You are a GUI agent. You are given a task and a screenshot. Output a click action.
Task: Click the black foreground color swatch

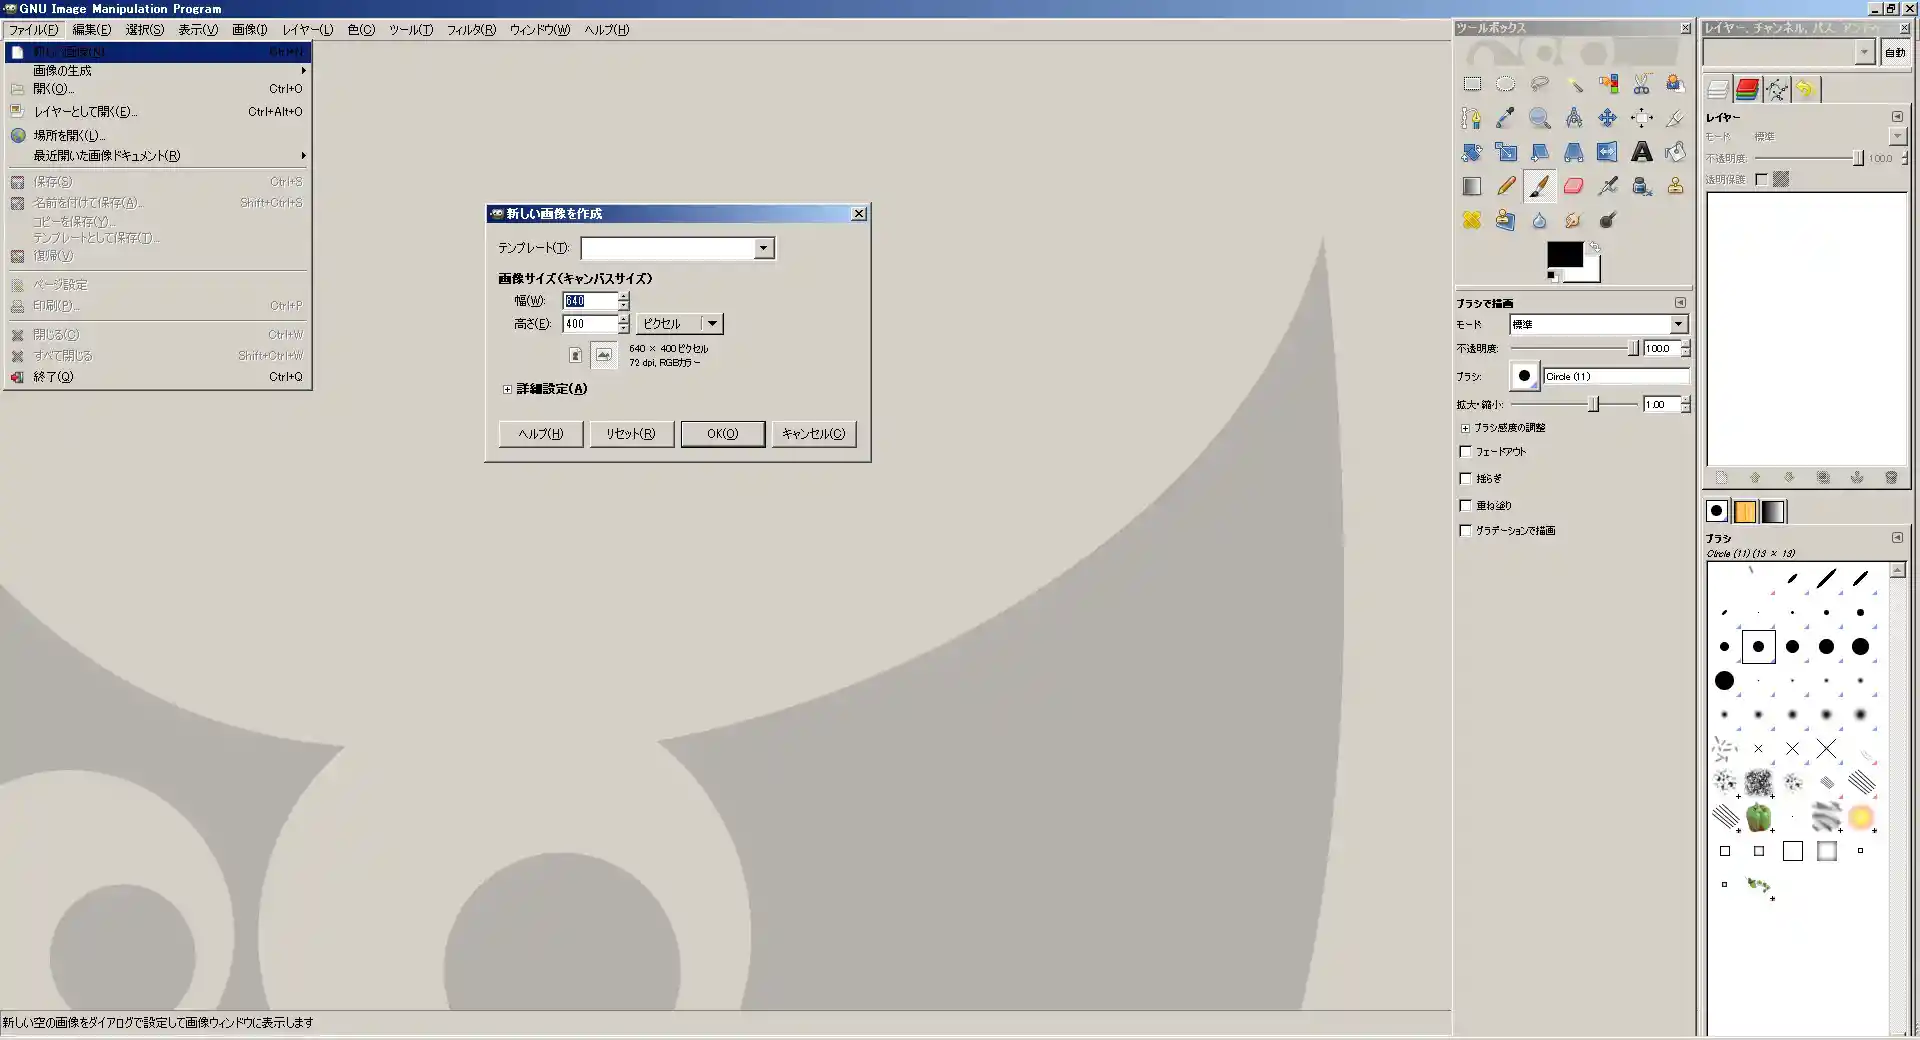tap(1564, 254)
